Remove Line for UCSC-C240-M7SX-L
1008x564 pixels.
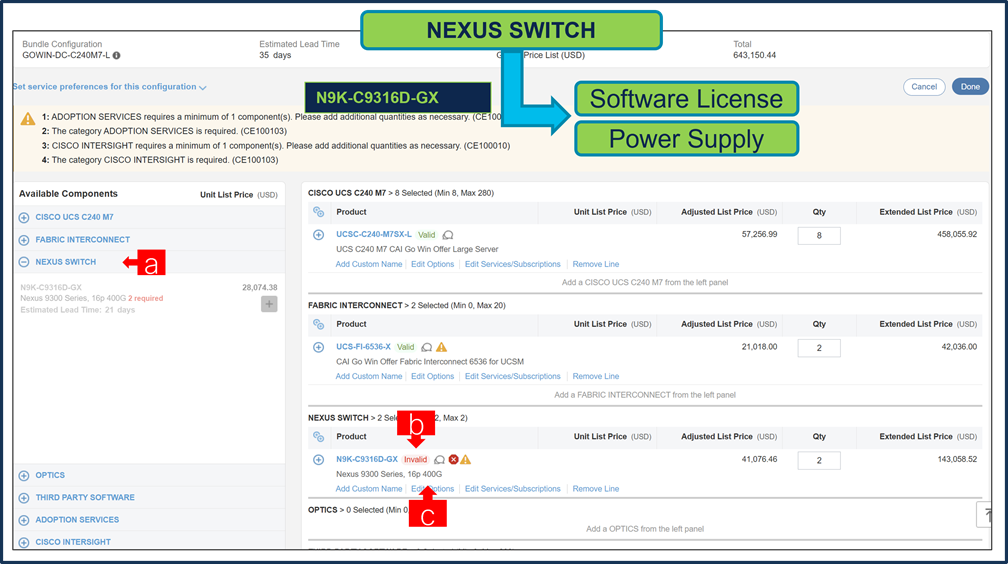coord(596,264)
